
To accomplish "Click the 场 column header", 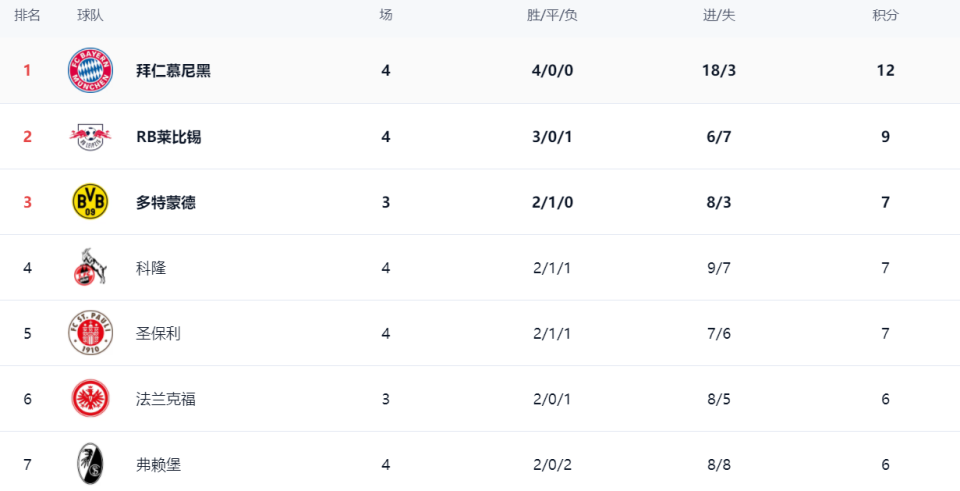I will (x=386, y=15).
